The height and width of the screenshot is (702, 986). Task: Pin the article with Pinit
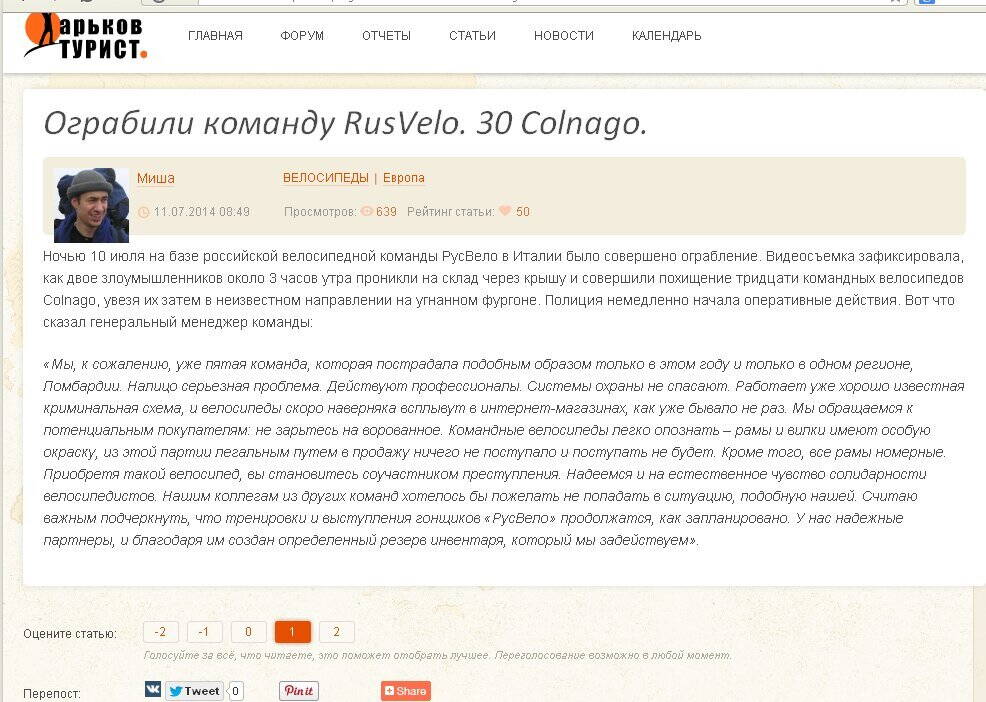(298, 691)
